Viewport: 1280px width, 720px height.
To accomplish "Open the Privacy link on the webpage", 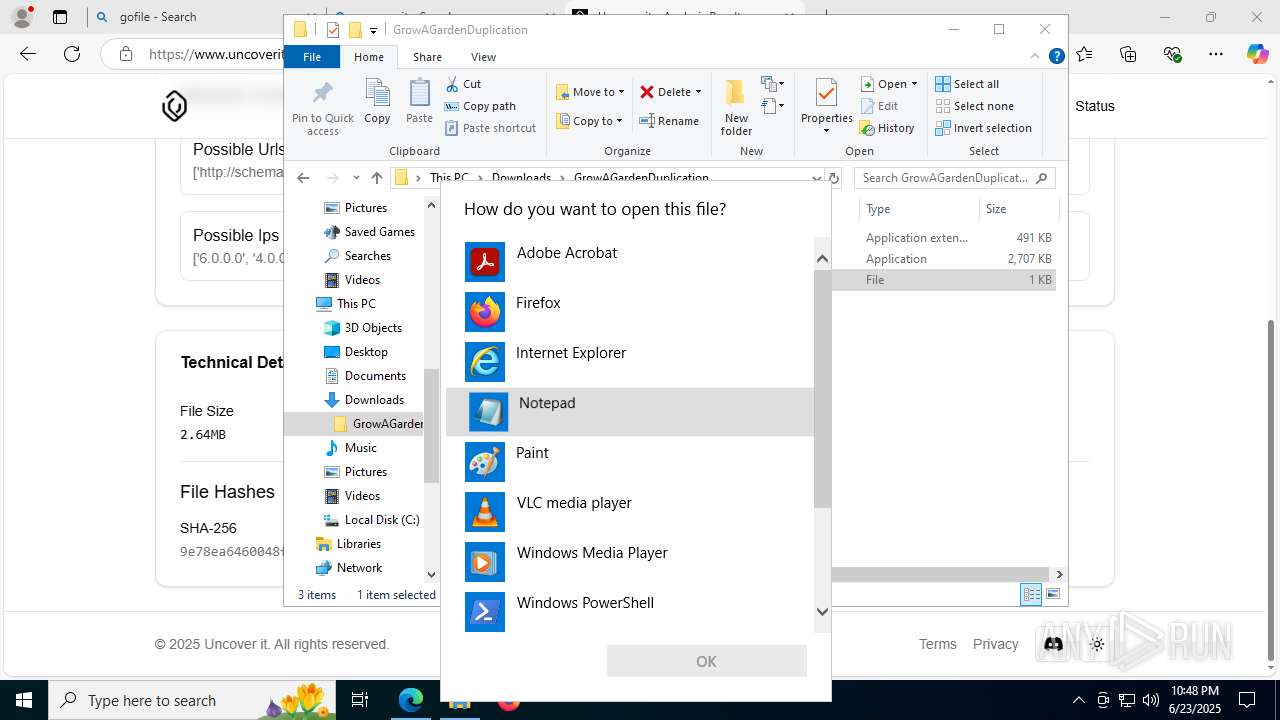I will pyautogui.click(x=995, y=644).
